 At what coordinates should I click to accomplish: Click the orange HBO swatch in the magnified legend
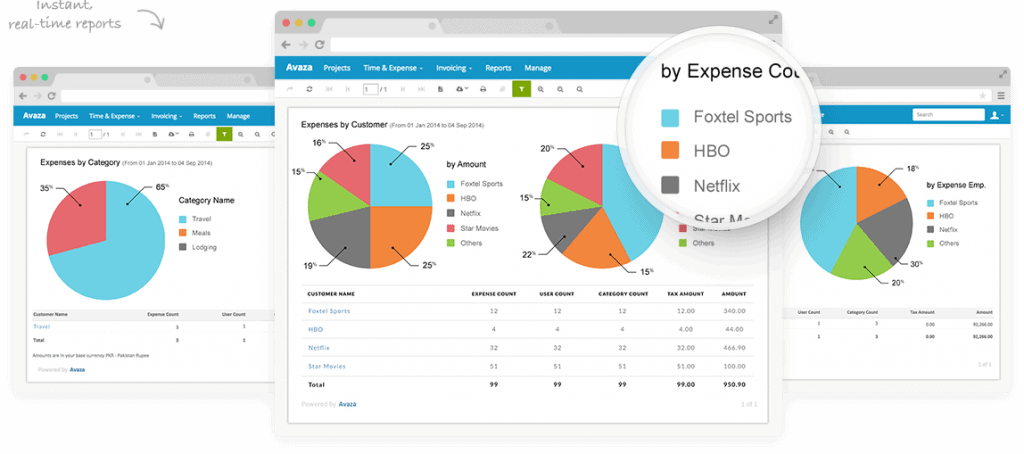671,151
